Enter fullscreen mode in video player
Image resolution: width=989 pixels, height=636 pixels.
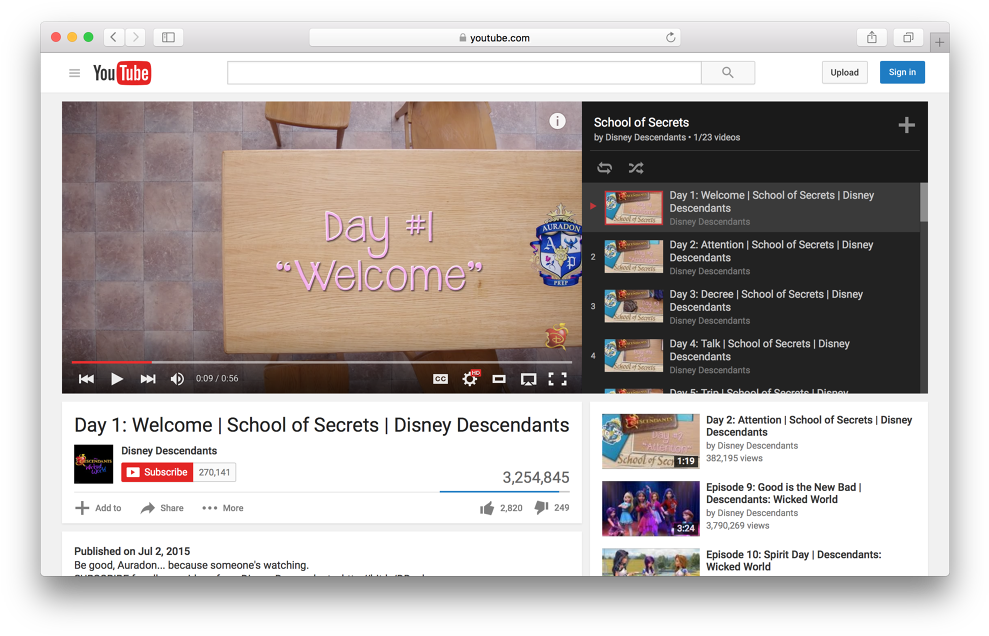click(x=557, y=379)
